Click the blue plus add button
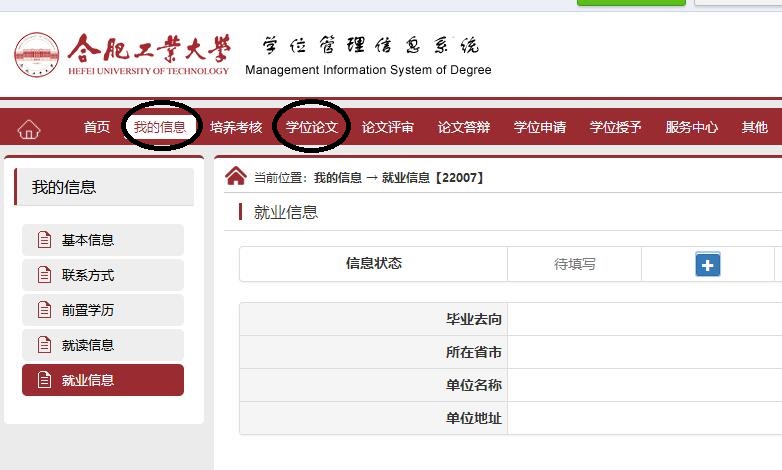The height and width of the screenshot is (470, 782). 708,264
